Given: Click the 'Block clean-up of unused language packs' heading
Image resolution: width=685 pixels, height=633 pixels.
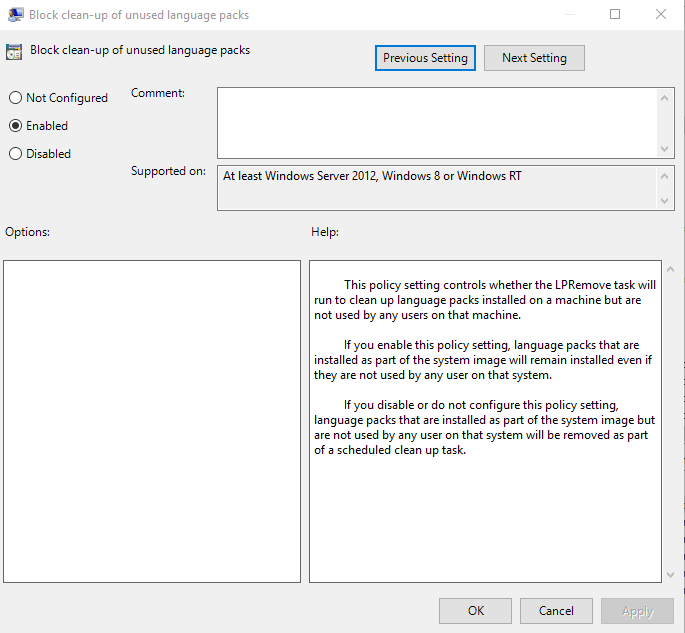Looking at the screenshot, I should (140, 50).
